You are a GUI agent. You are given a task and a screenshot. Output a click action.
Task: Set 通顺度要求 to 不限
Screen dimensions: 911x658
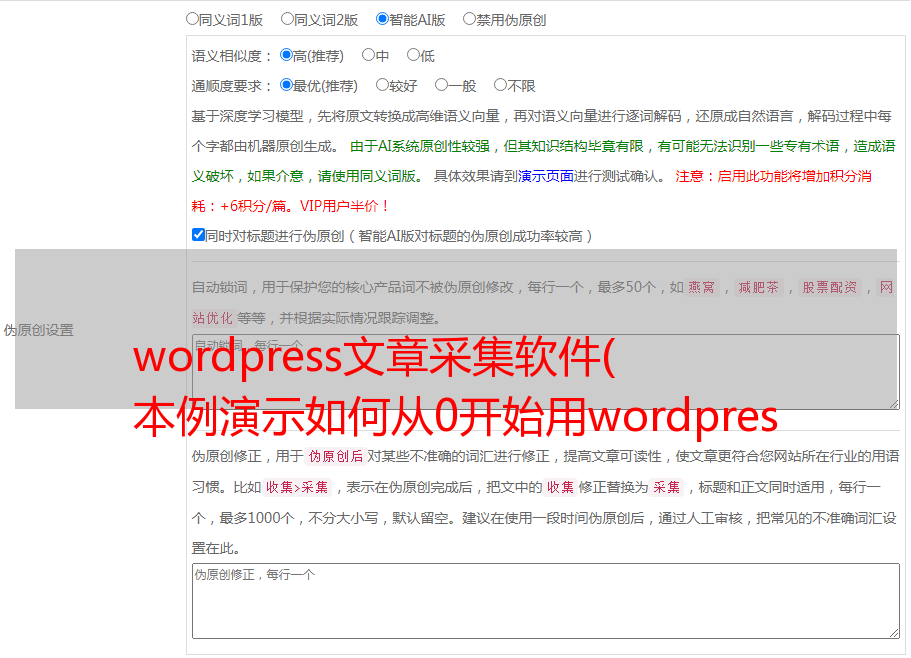500,85
